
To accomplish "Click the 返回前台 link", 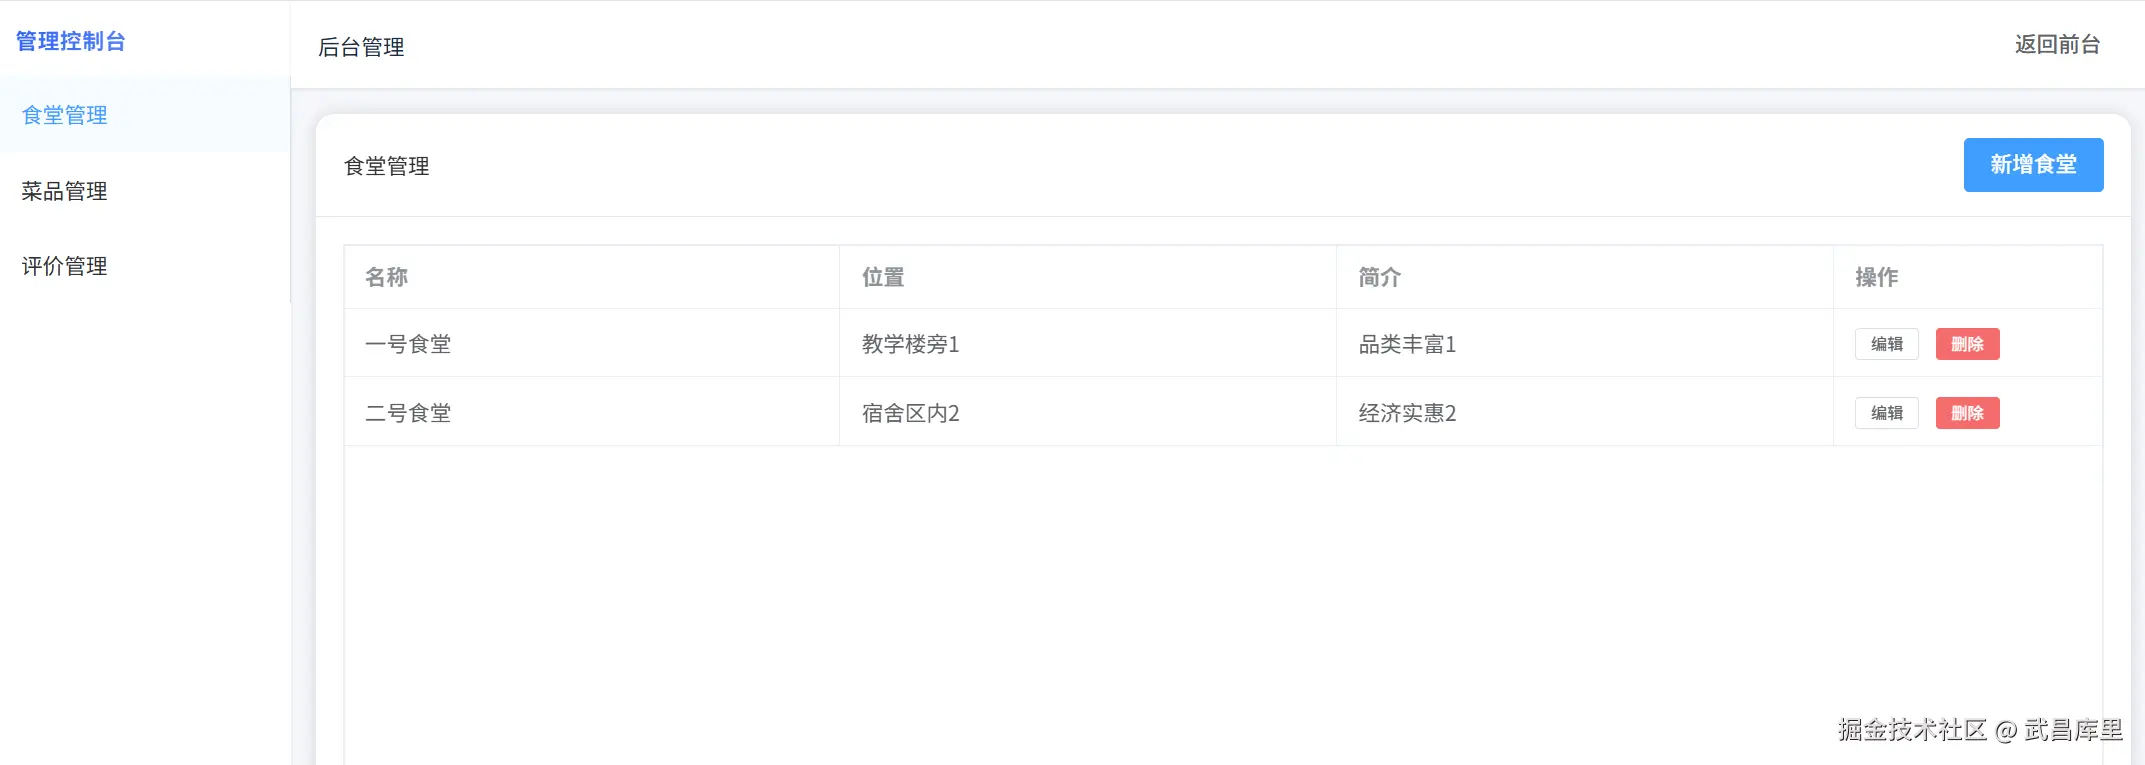I will [x=2057, y=44].
